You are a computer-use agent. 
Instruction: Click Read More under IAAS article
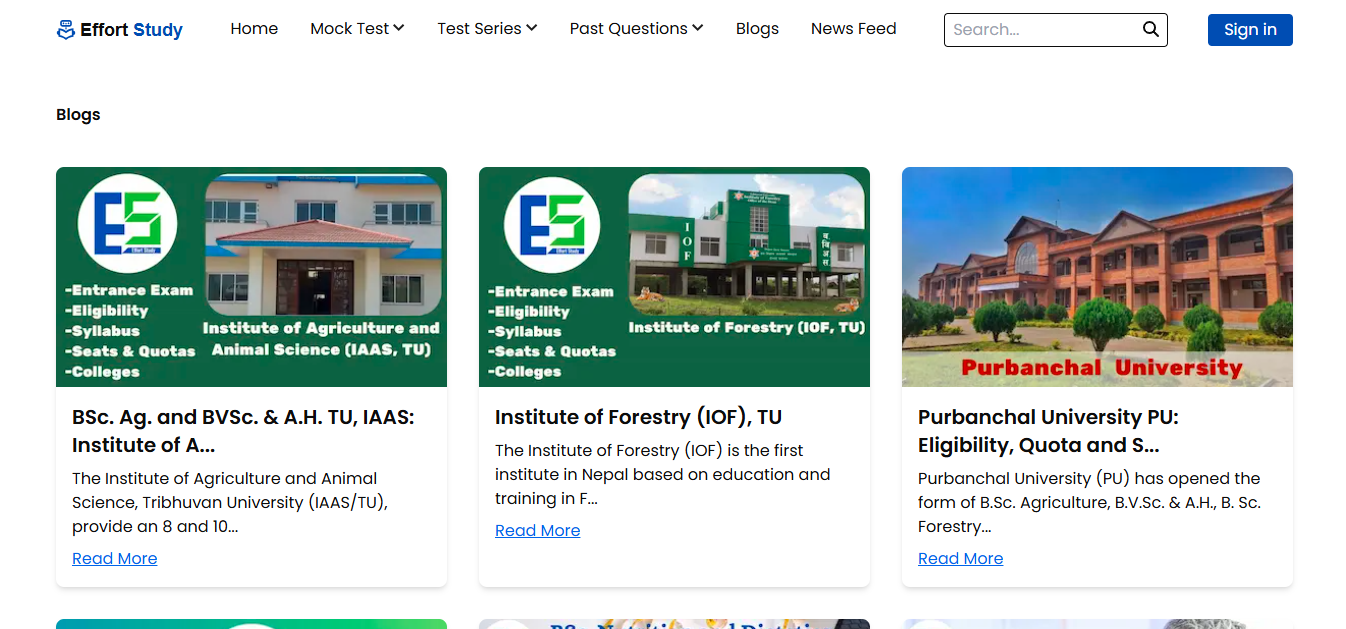115,558
